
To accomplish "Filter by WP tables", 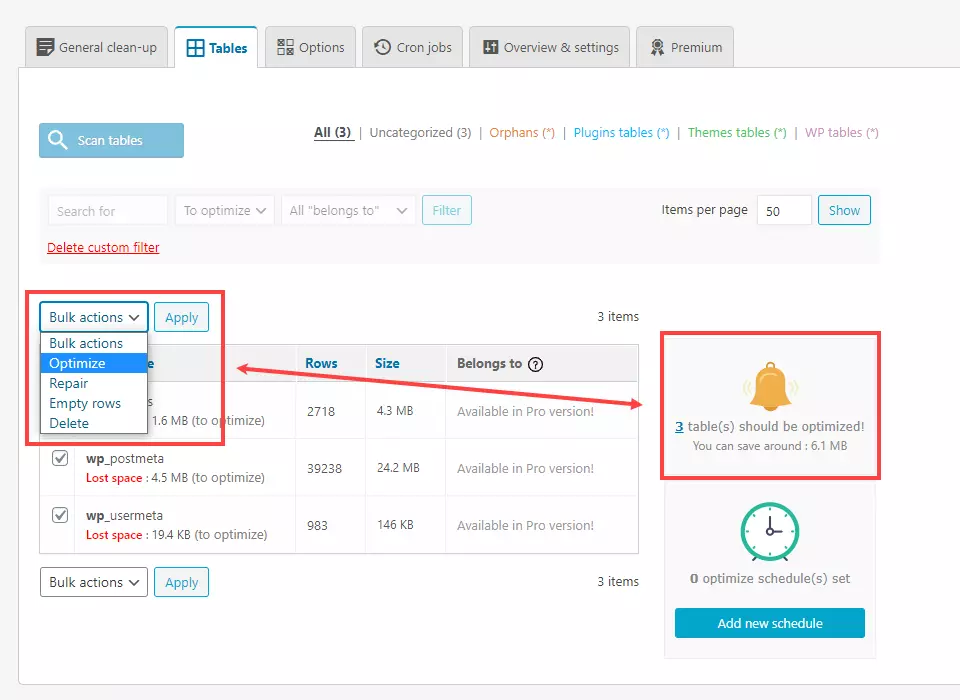I will 842,132.
